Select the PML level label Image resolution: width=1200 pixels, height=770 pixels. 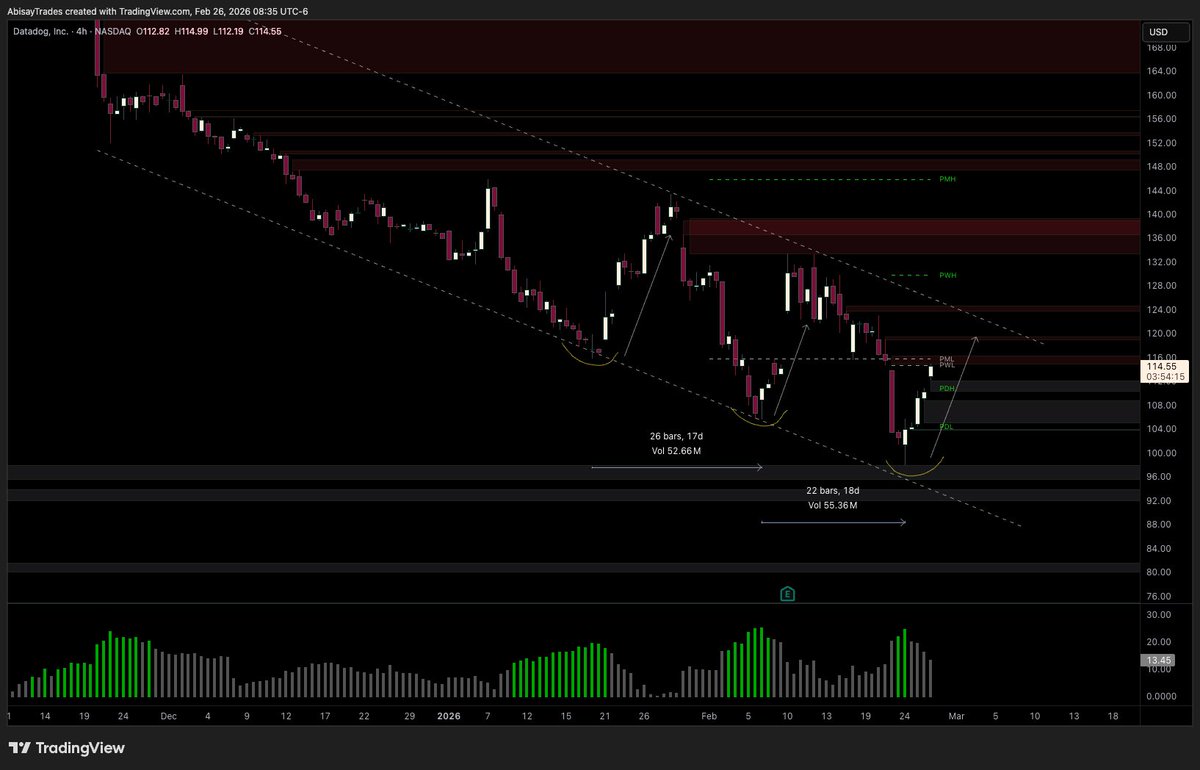pos(947,358)
